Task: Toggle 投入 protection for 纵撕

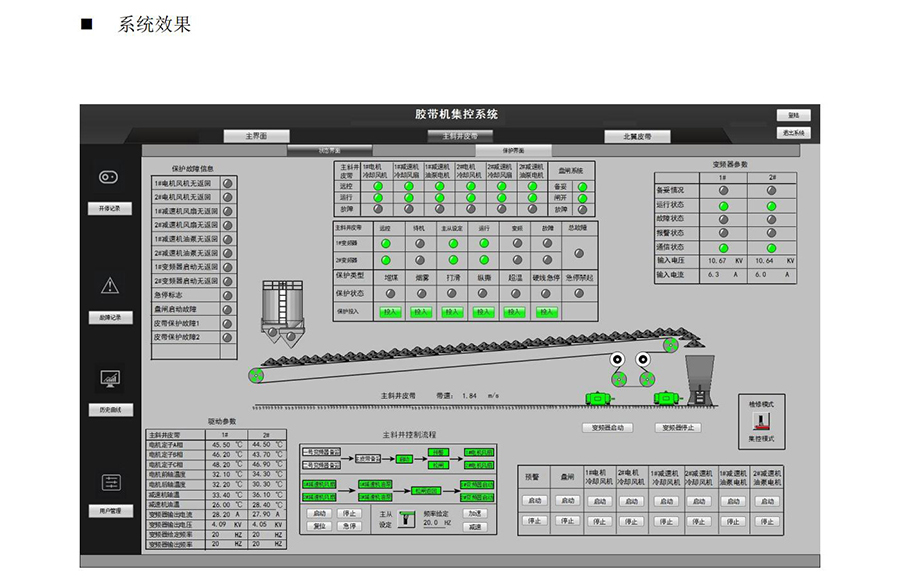Action: (x=483, y=312)
